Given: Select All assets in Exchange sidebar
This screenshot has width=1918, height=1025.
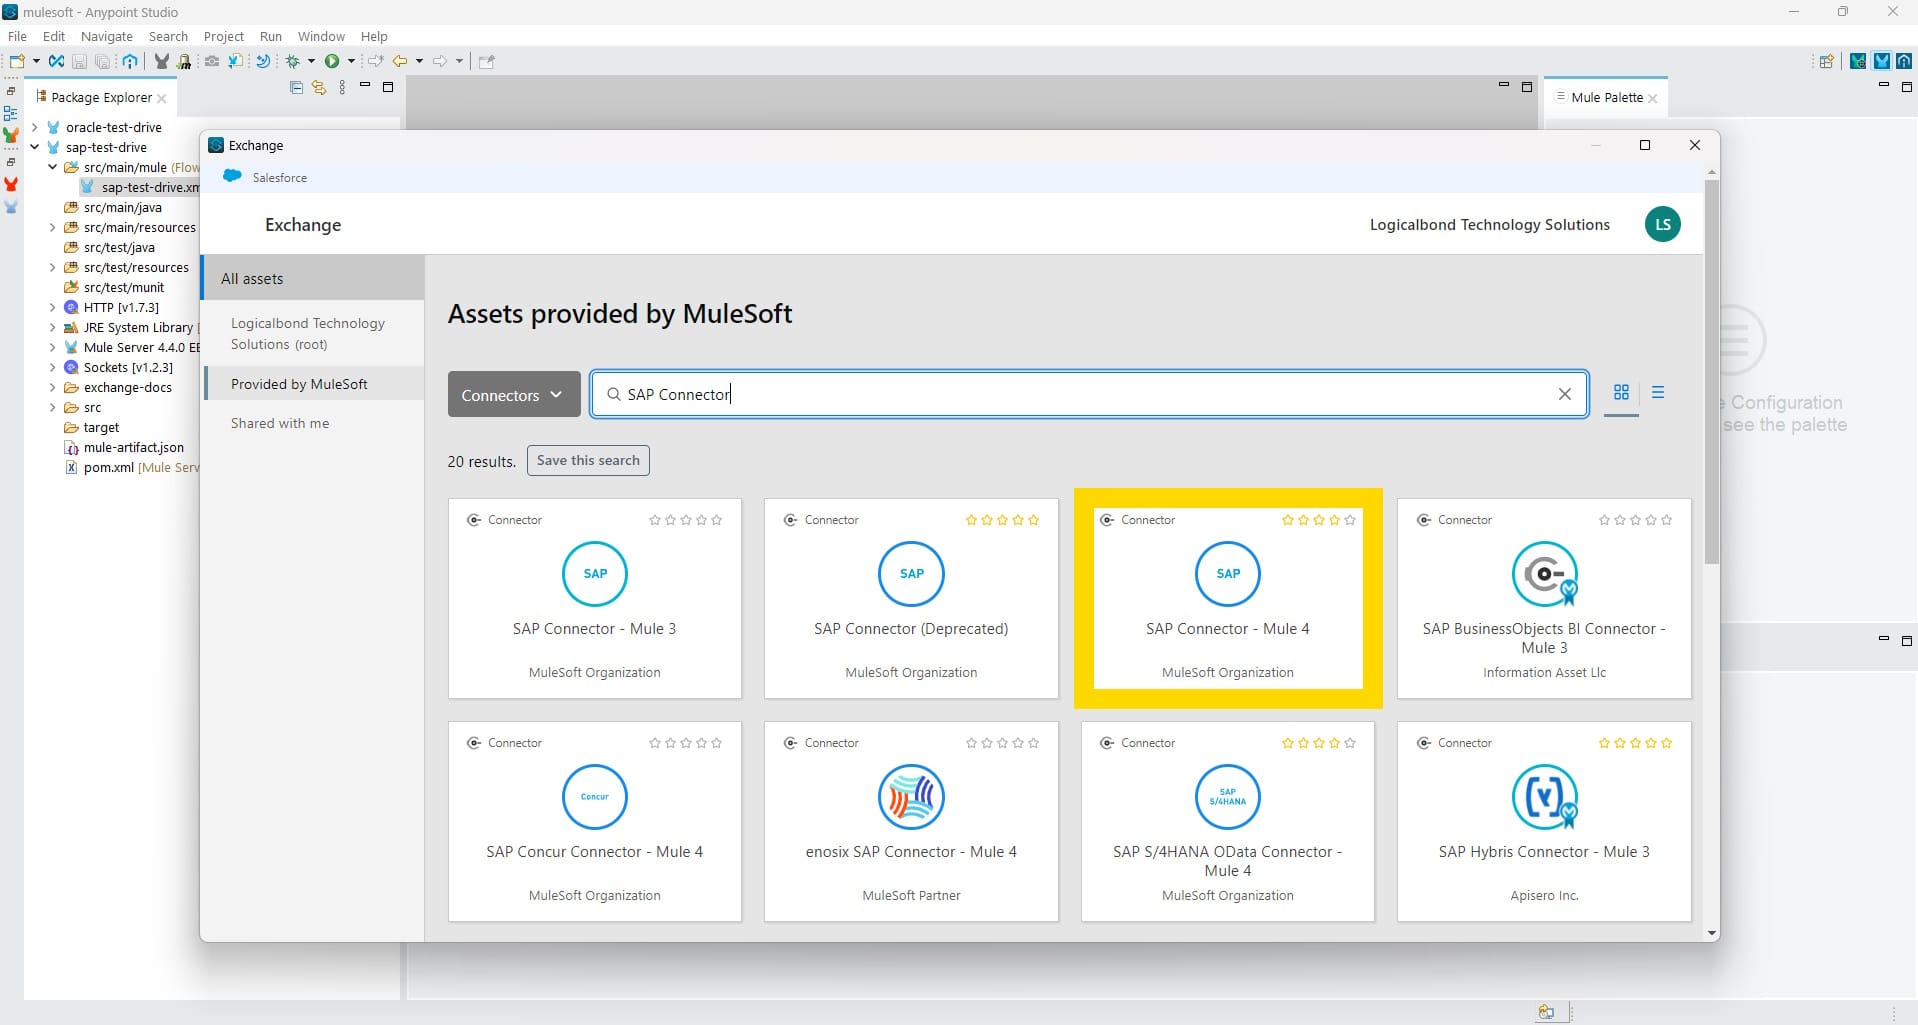Looking at the screenshot, I should (x=252, y=279).
